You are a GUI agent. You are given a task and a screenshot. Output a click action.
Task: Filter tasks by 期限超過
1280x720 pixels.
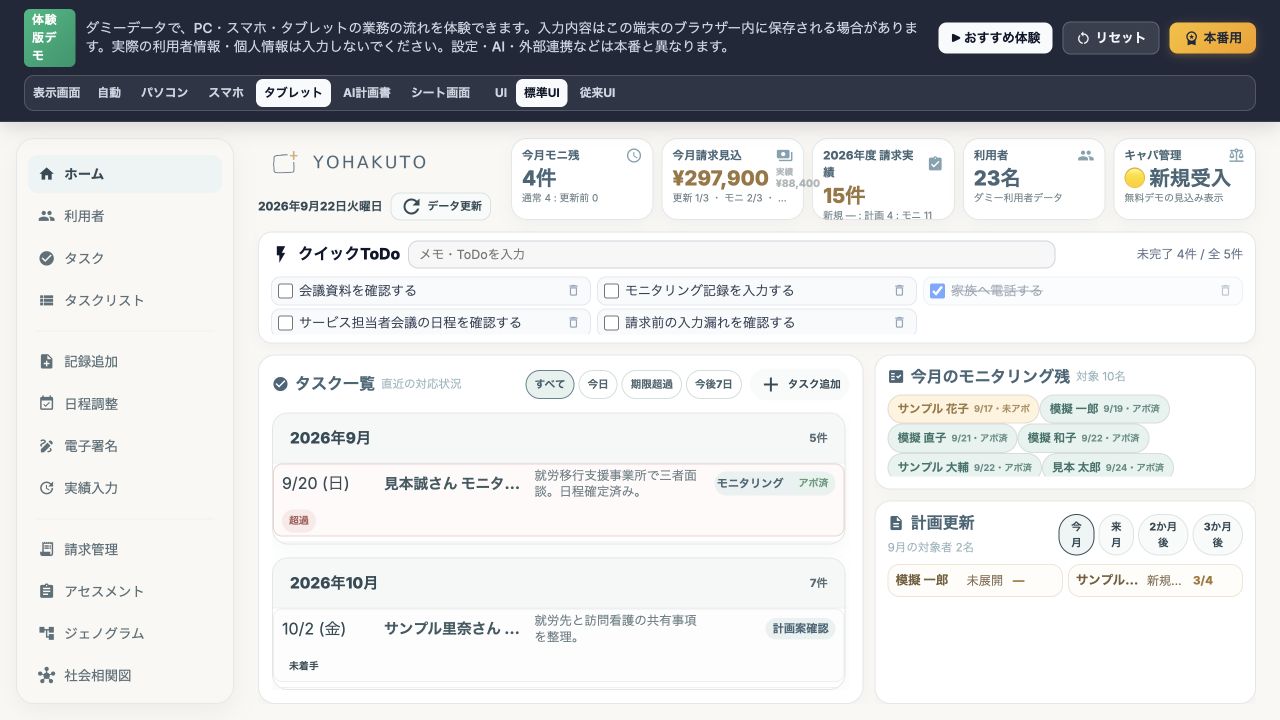coord(652,384)
